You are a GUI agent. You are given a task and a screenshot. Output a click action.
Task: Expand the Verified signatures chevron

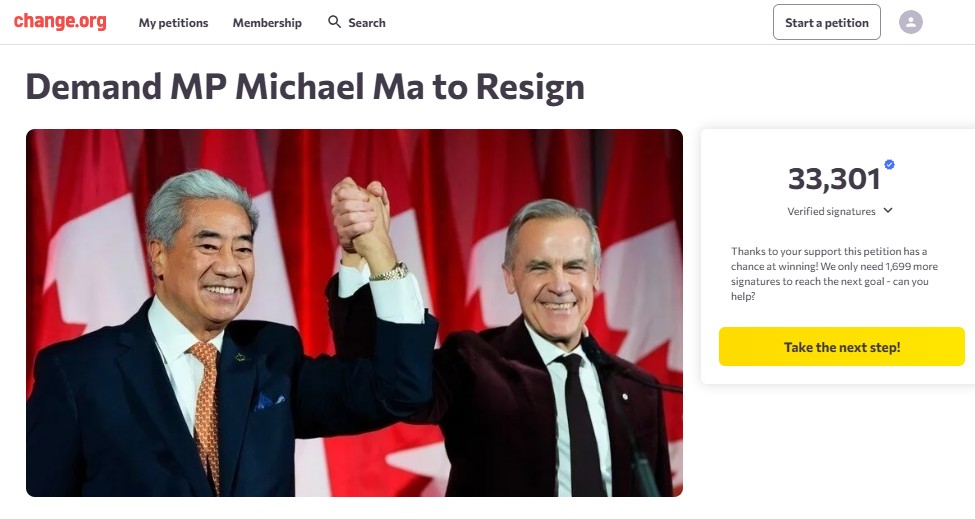coord(888,211)
